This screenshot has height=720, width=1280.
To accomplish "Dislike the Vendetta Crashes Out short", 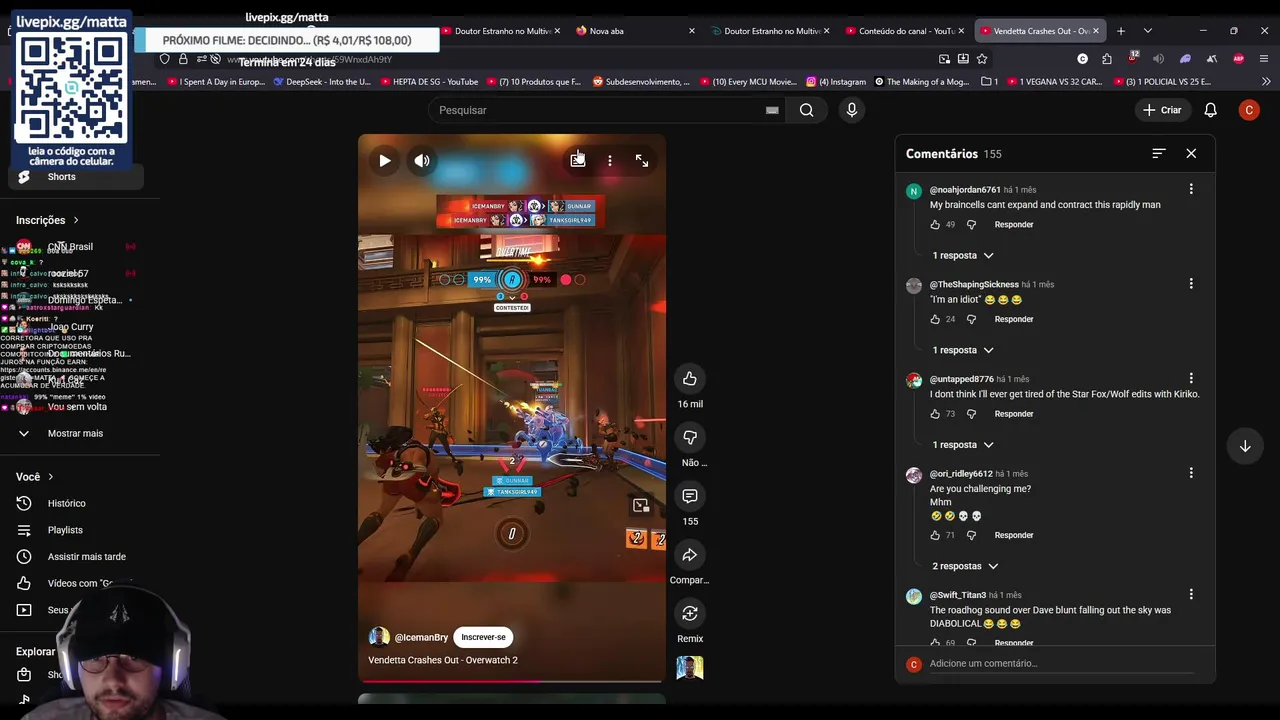I will point(690,437).
